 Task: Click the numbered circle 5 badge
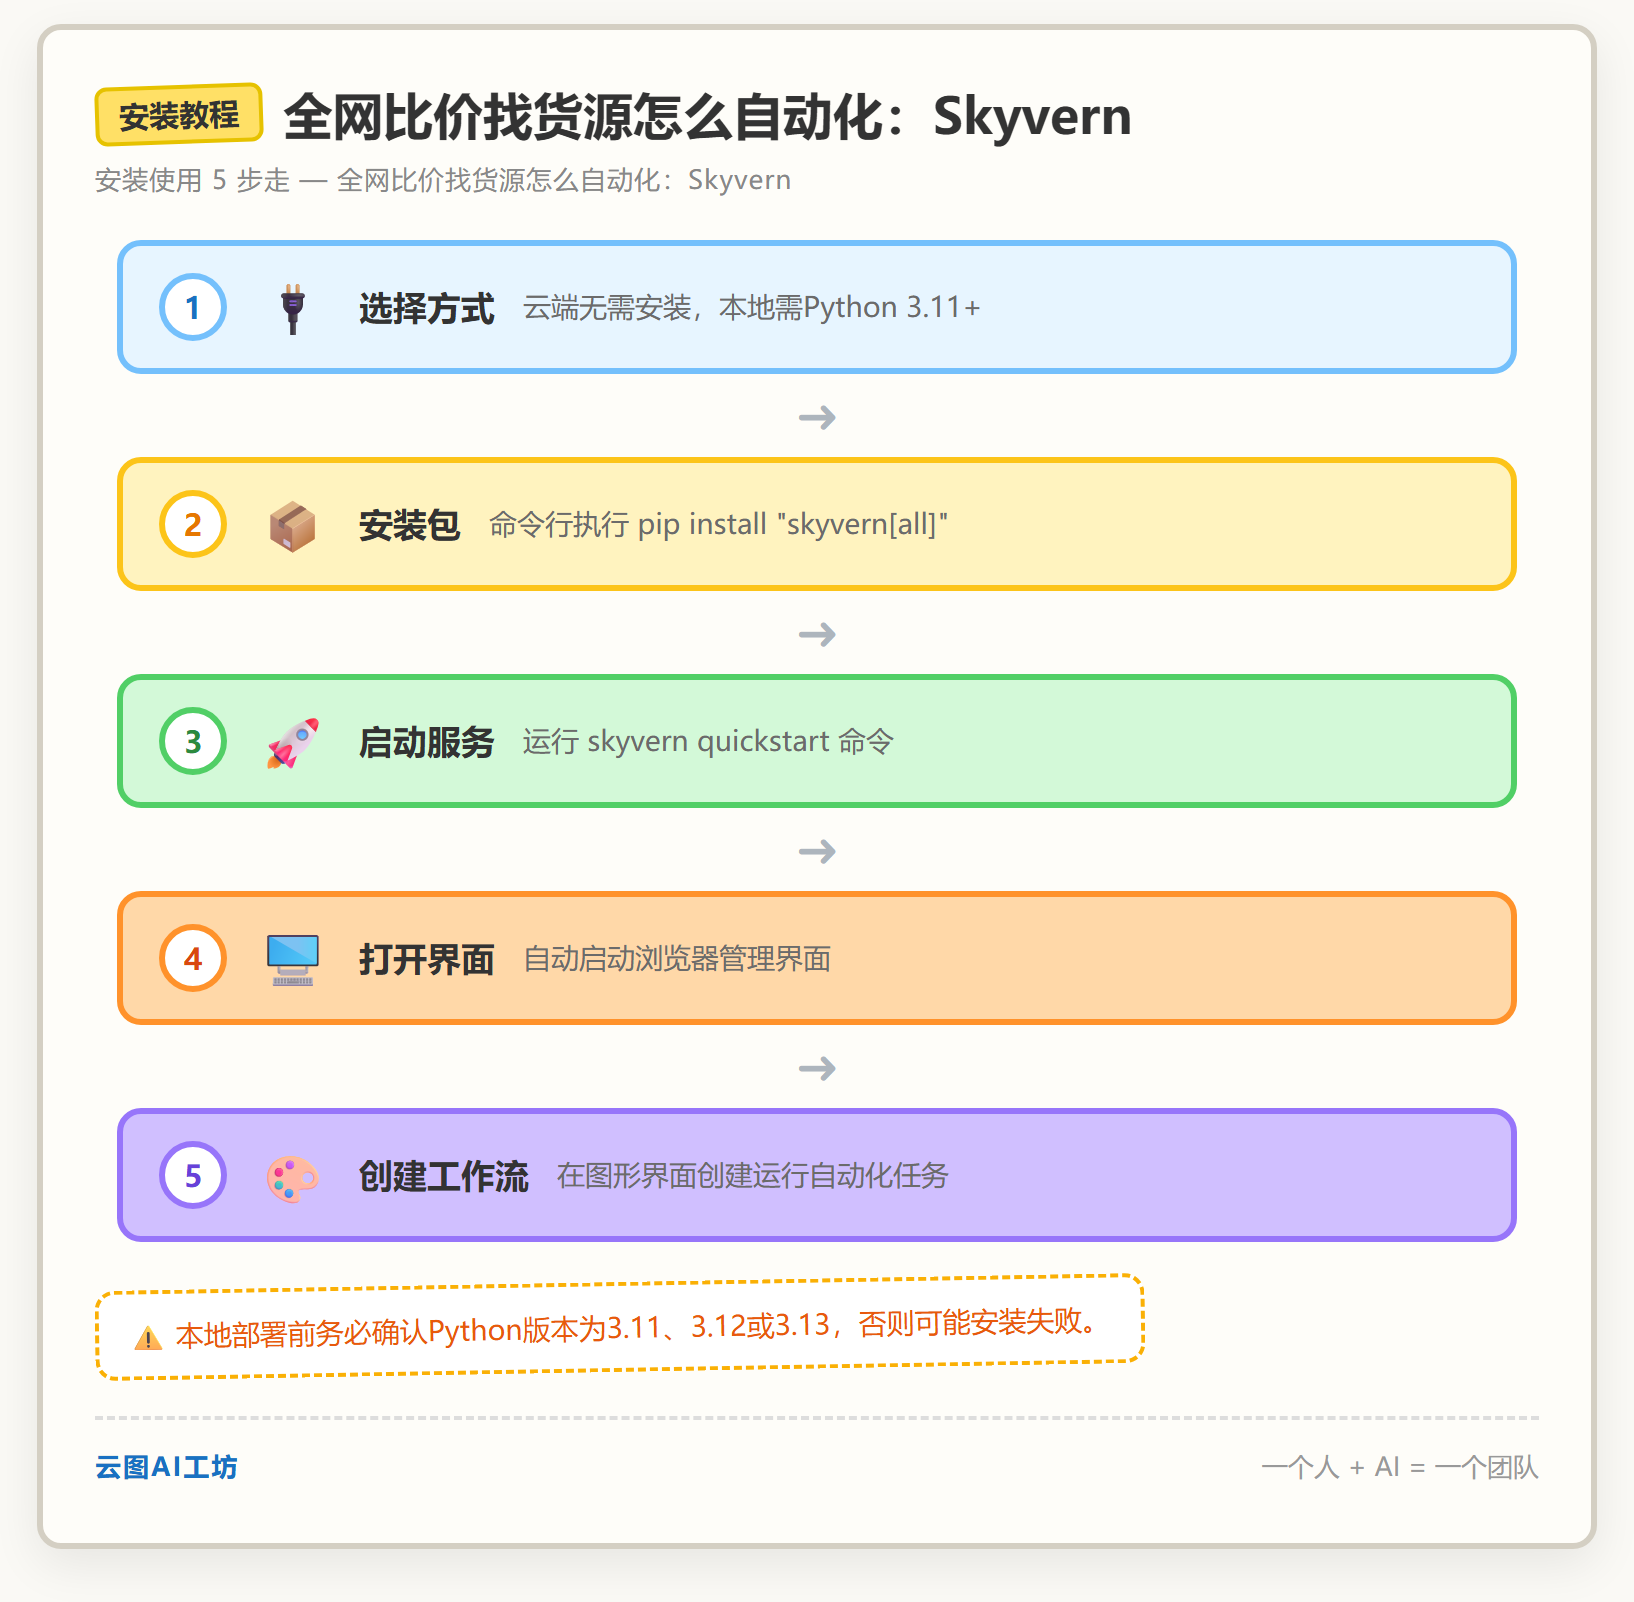(193, 1175)
